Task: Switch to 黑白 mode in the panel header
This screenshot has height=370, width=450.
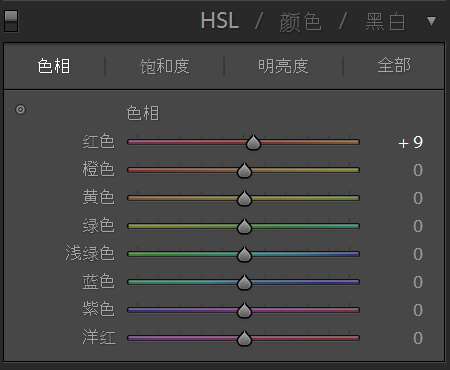Action: tap(385, 22)
